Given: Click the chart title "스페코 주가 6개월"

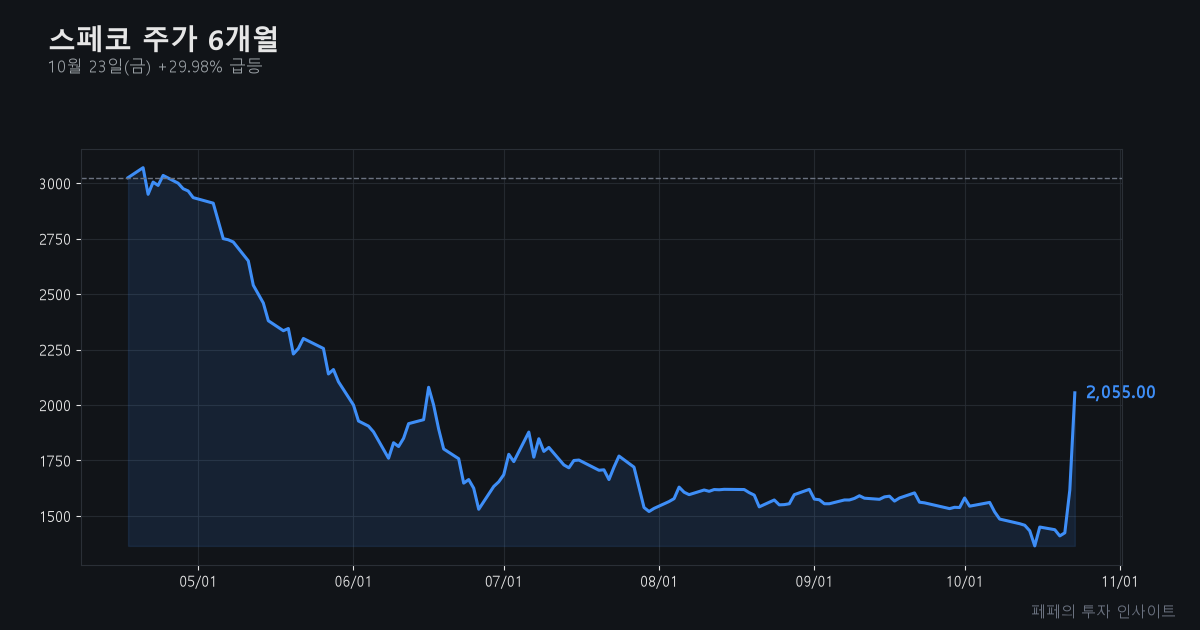Looking at the screenshot, I should 163,39.
